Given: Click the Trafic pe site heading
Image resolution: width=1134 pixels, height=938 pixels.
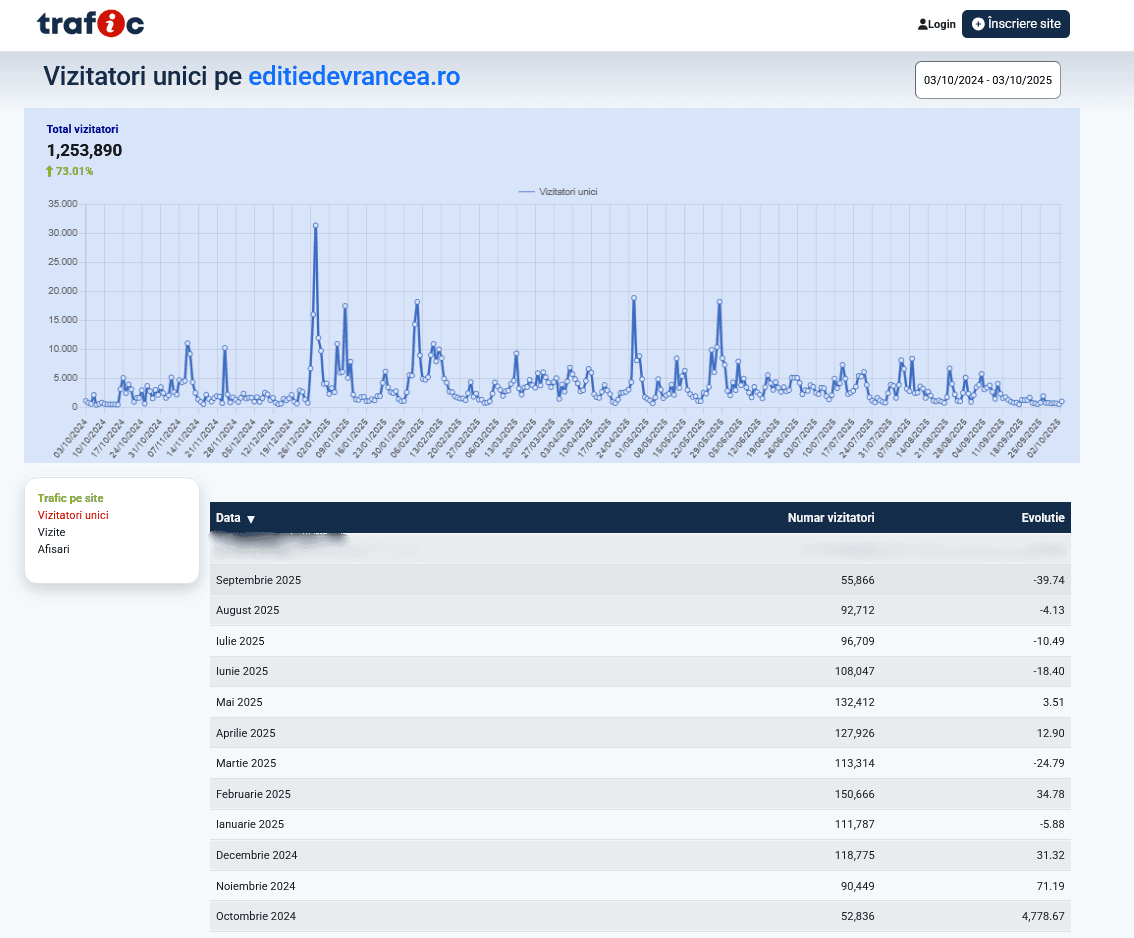Looking at the screenshot, I should [x=70, y=498].
